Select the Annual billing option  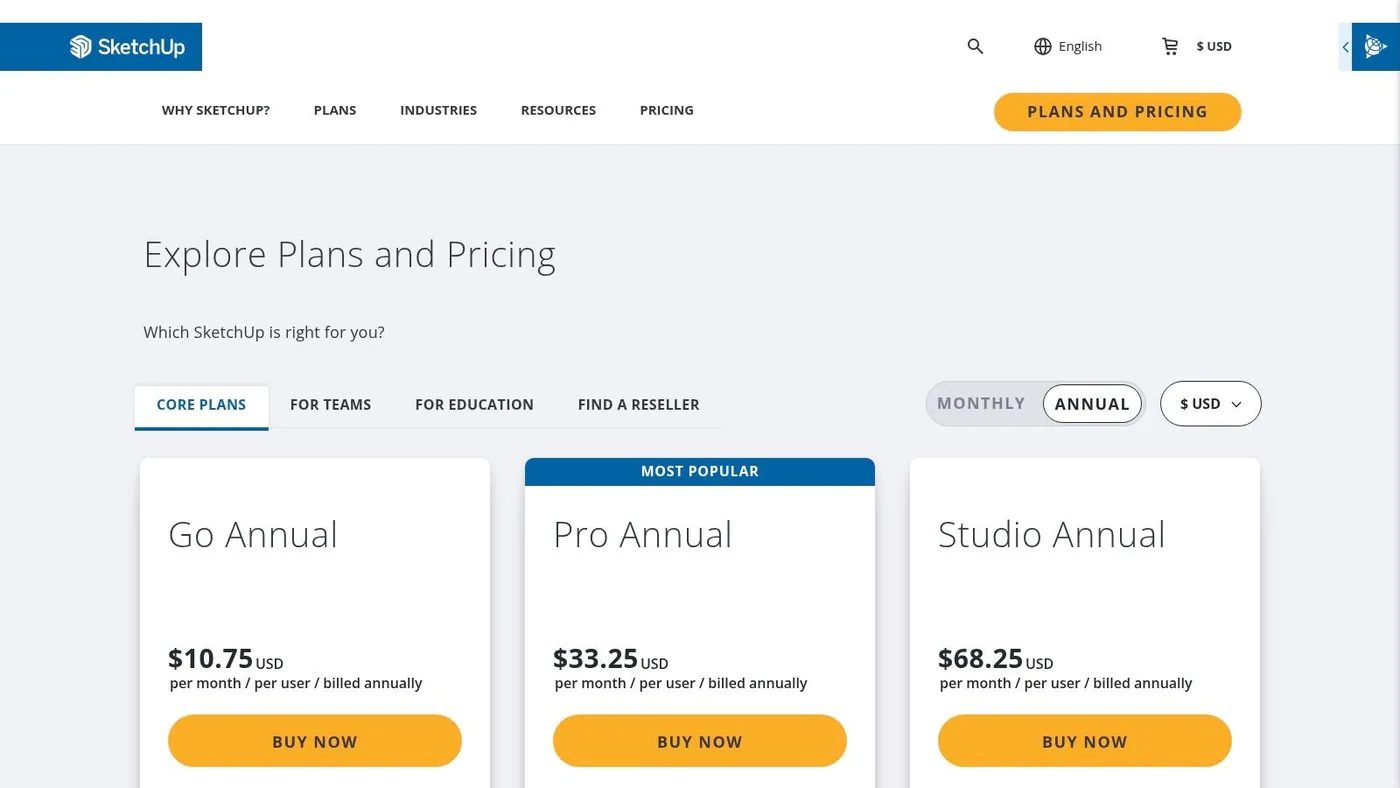[x=1092, y=404]
